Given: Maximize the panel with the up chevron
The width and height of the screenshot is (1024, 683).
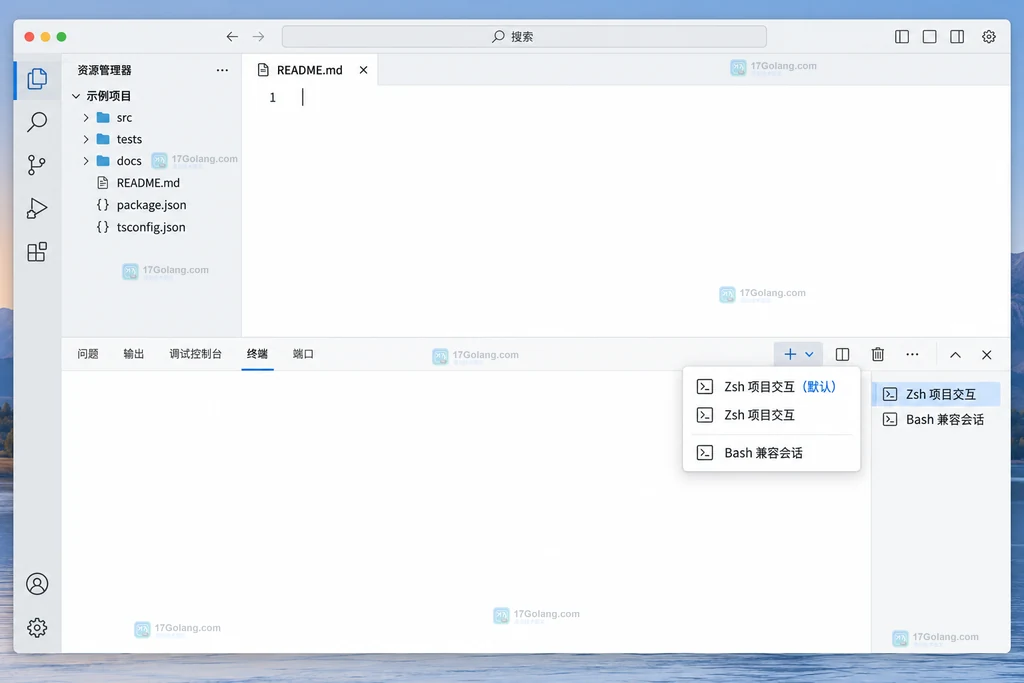Looking at the screenshot, I should pyautogui.click(x=955, y=355).
